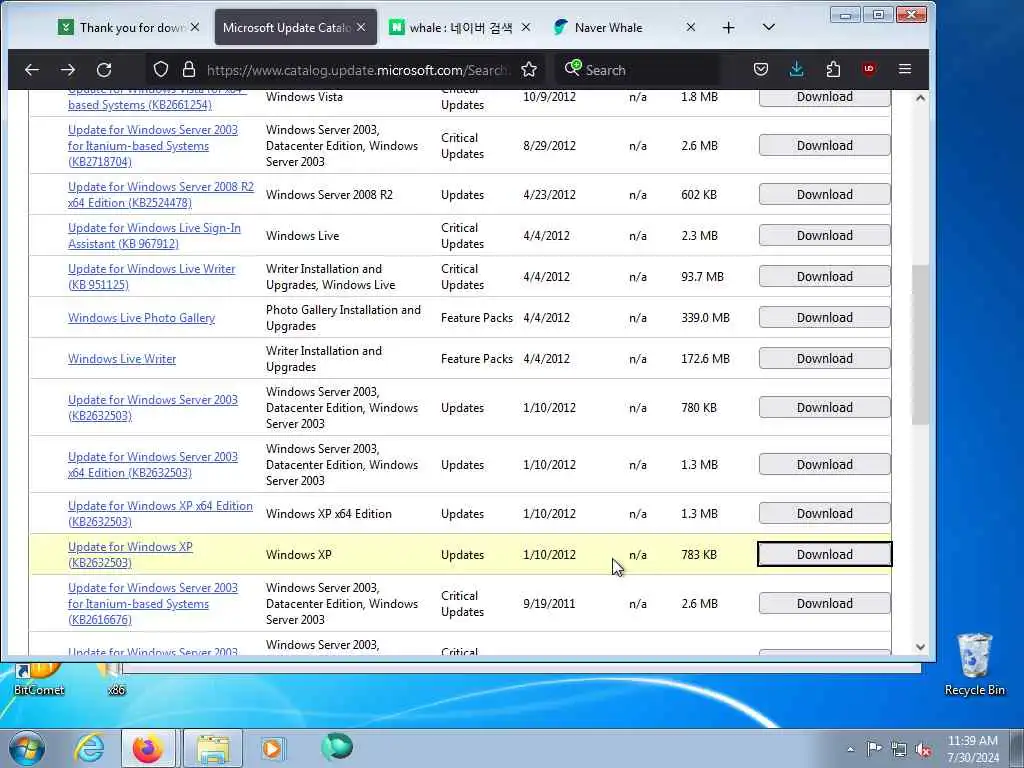Bookmark this page with star icon
The height and width of the screenshot is (768, 1024).
(529, 69)
